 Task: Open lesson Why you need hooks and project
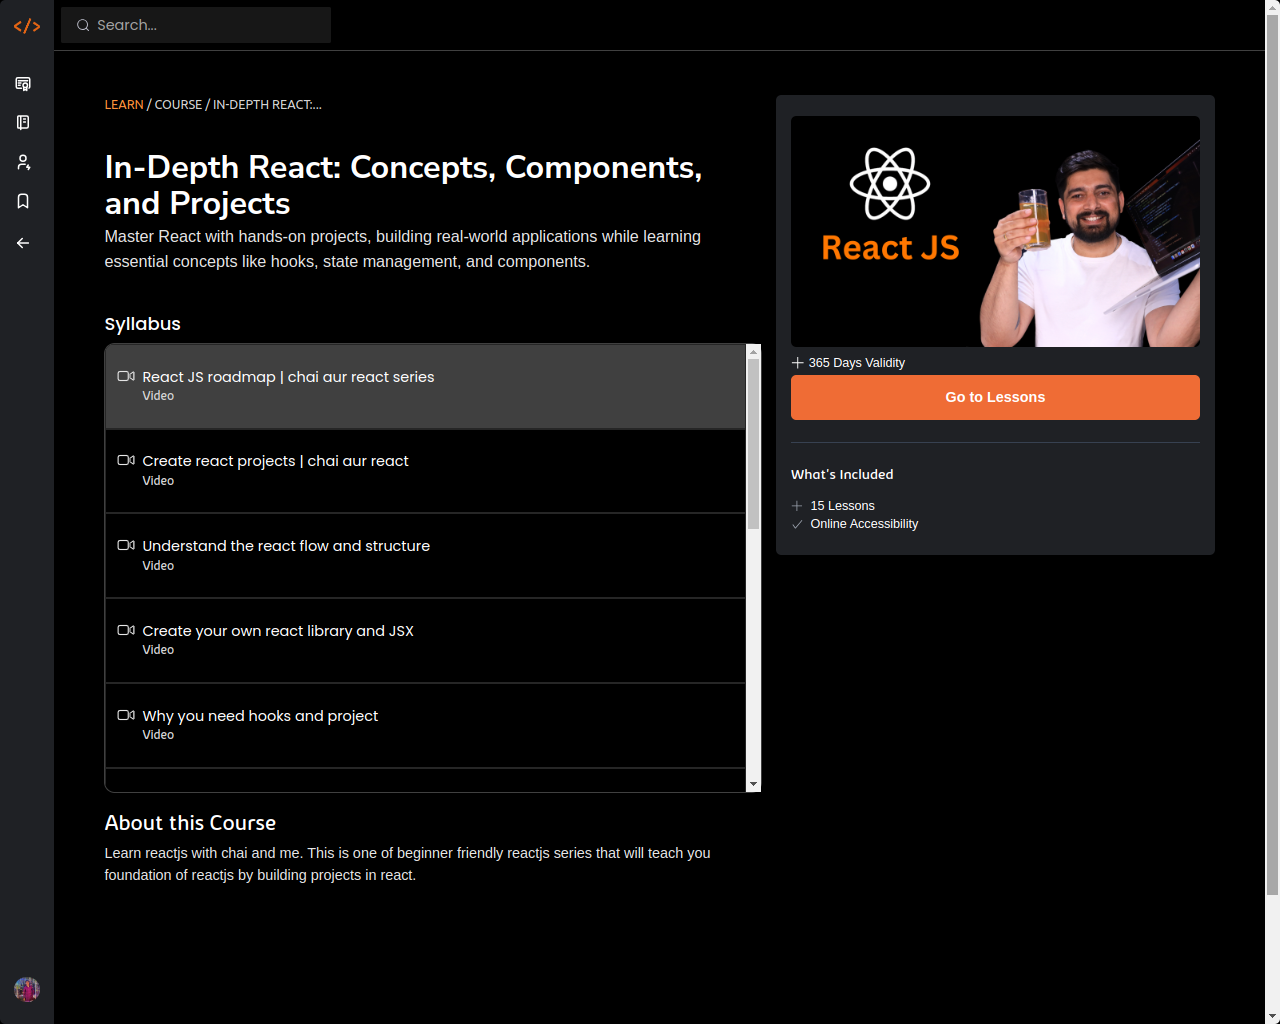425,726
